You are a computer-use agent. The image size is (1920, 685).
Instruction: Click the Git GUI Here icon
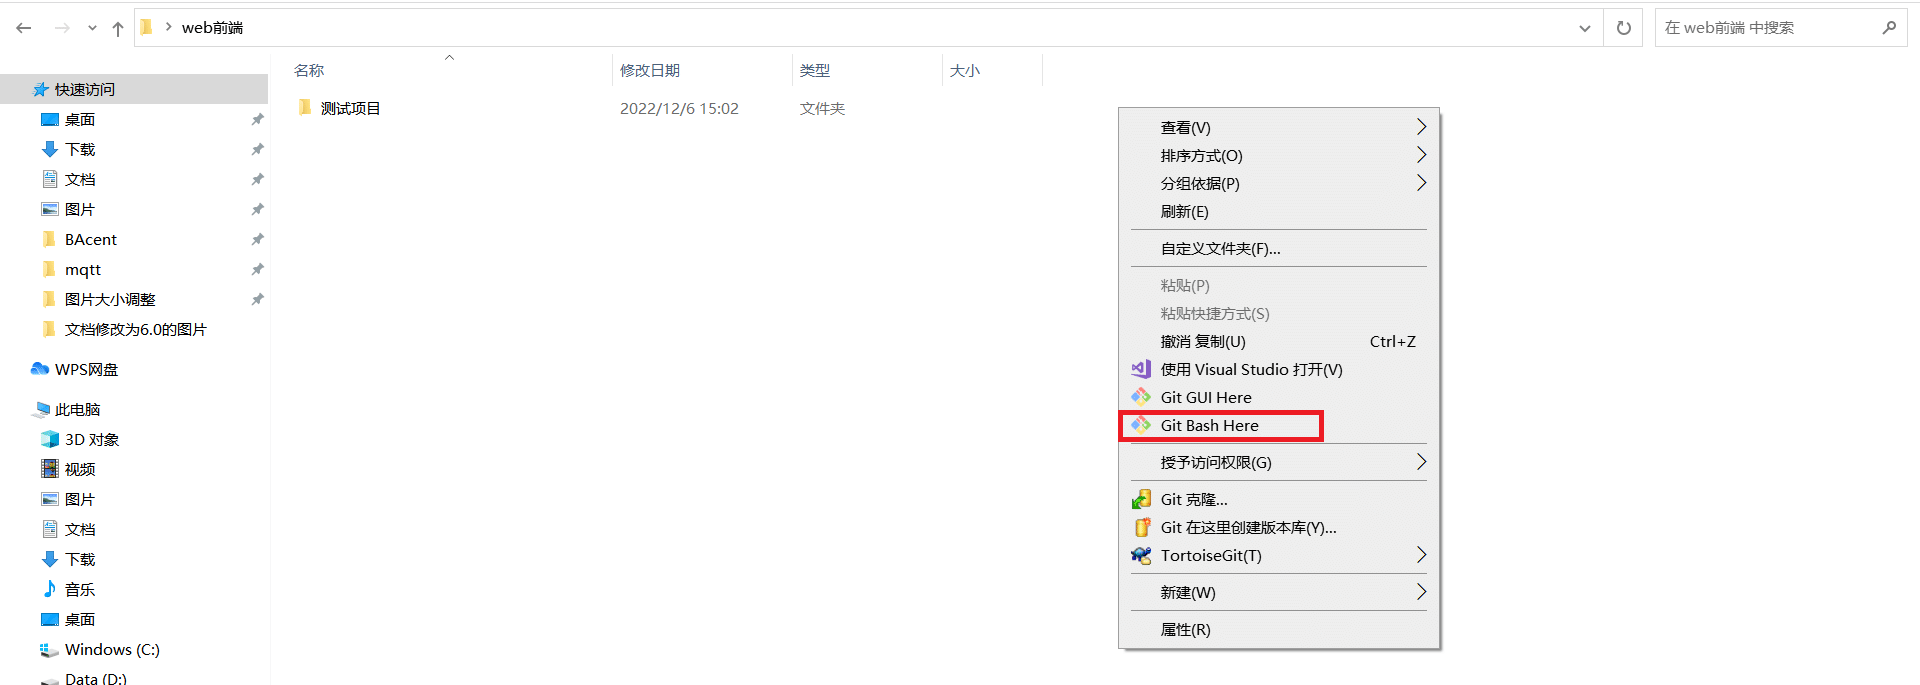click(x=1141, y=397)
